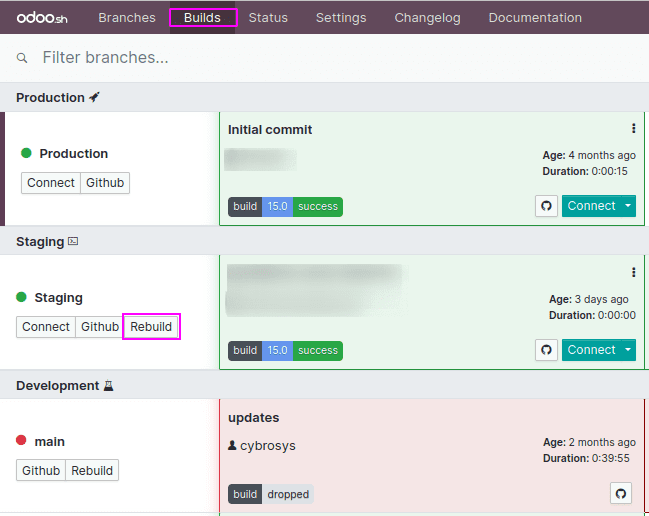
Task: Click teal Connect button on Production build
Action: point(591,206)
